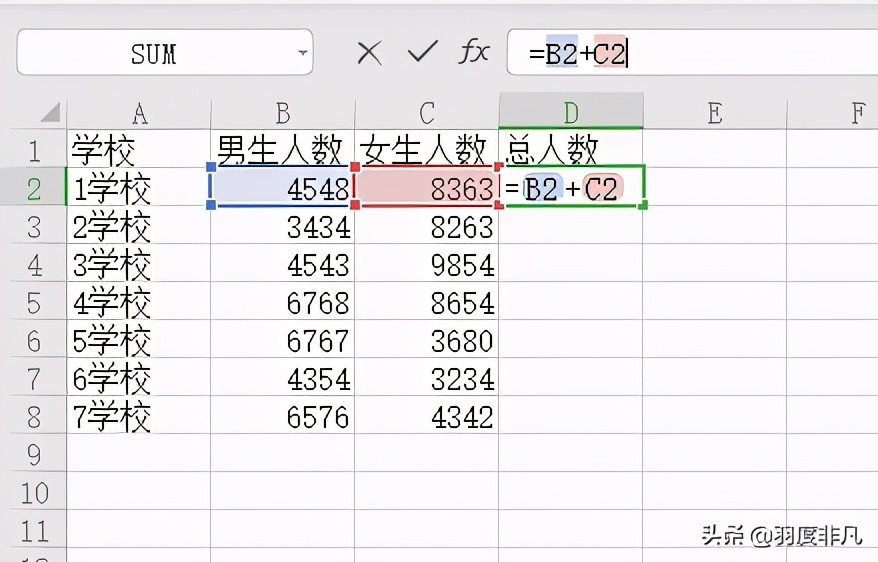Select row 11 header

click(34, 530)
